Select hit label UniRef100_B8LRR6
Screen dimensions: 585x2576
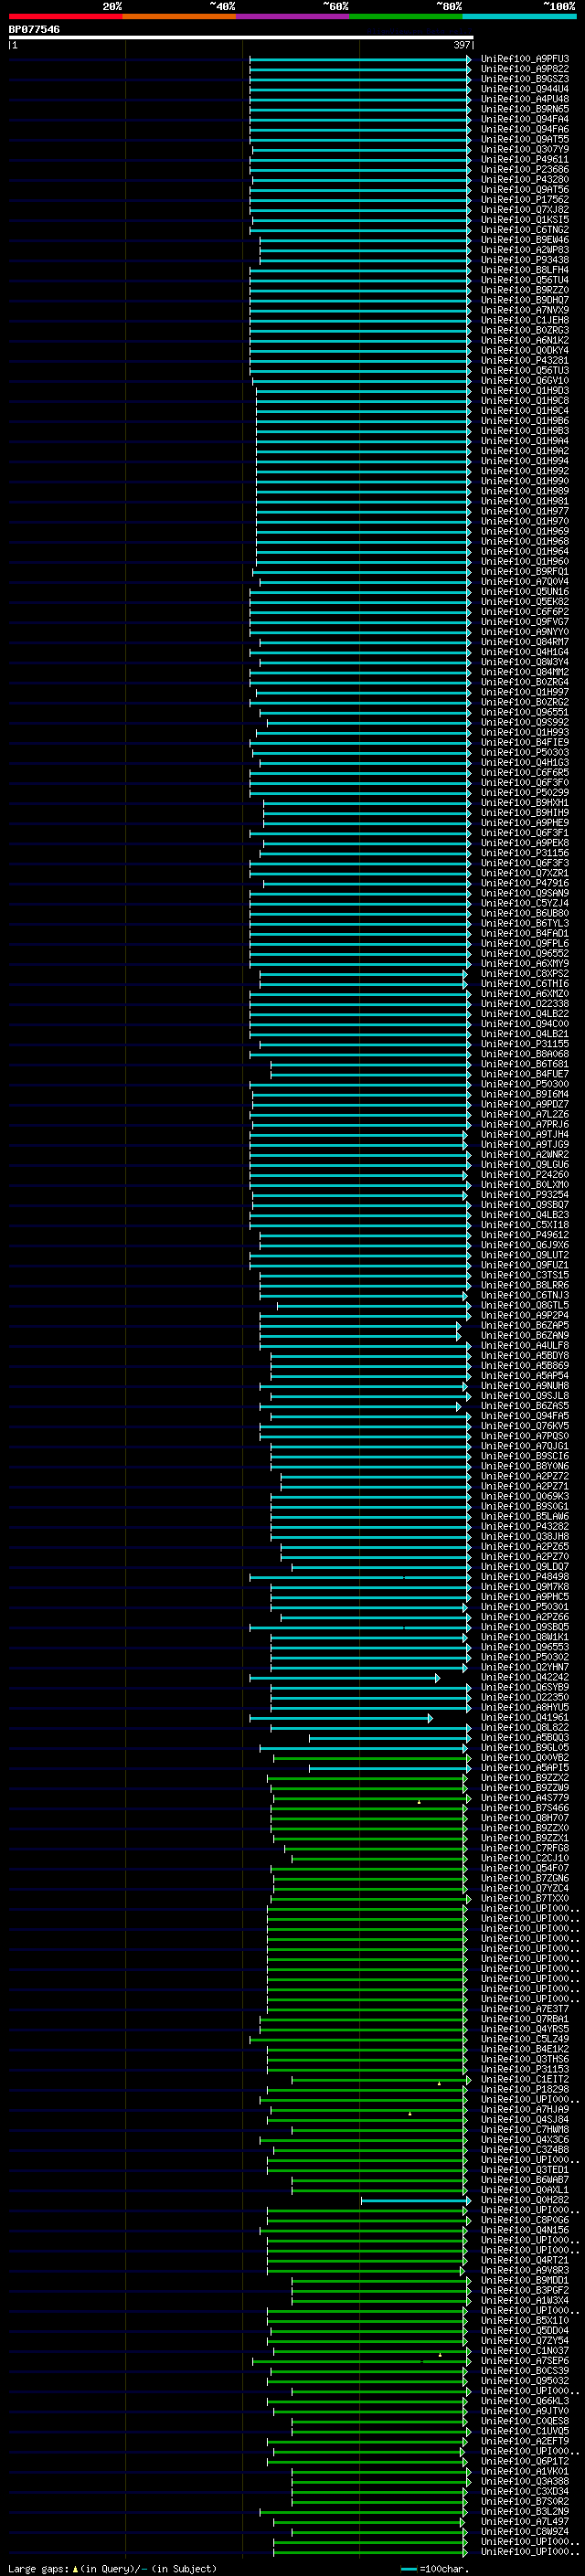525,1285
